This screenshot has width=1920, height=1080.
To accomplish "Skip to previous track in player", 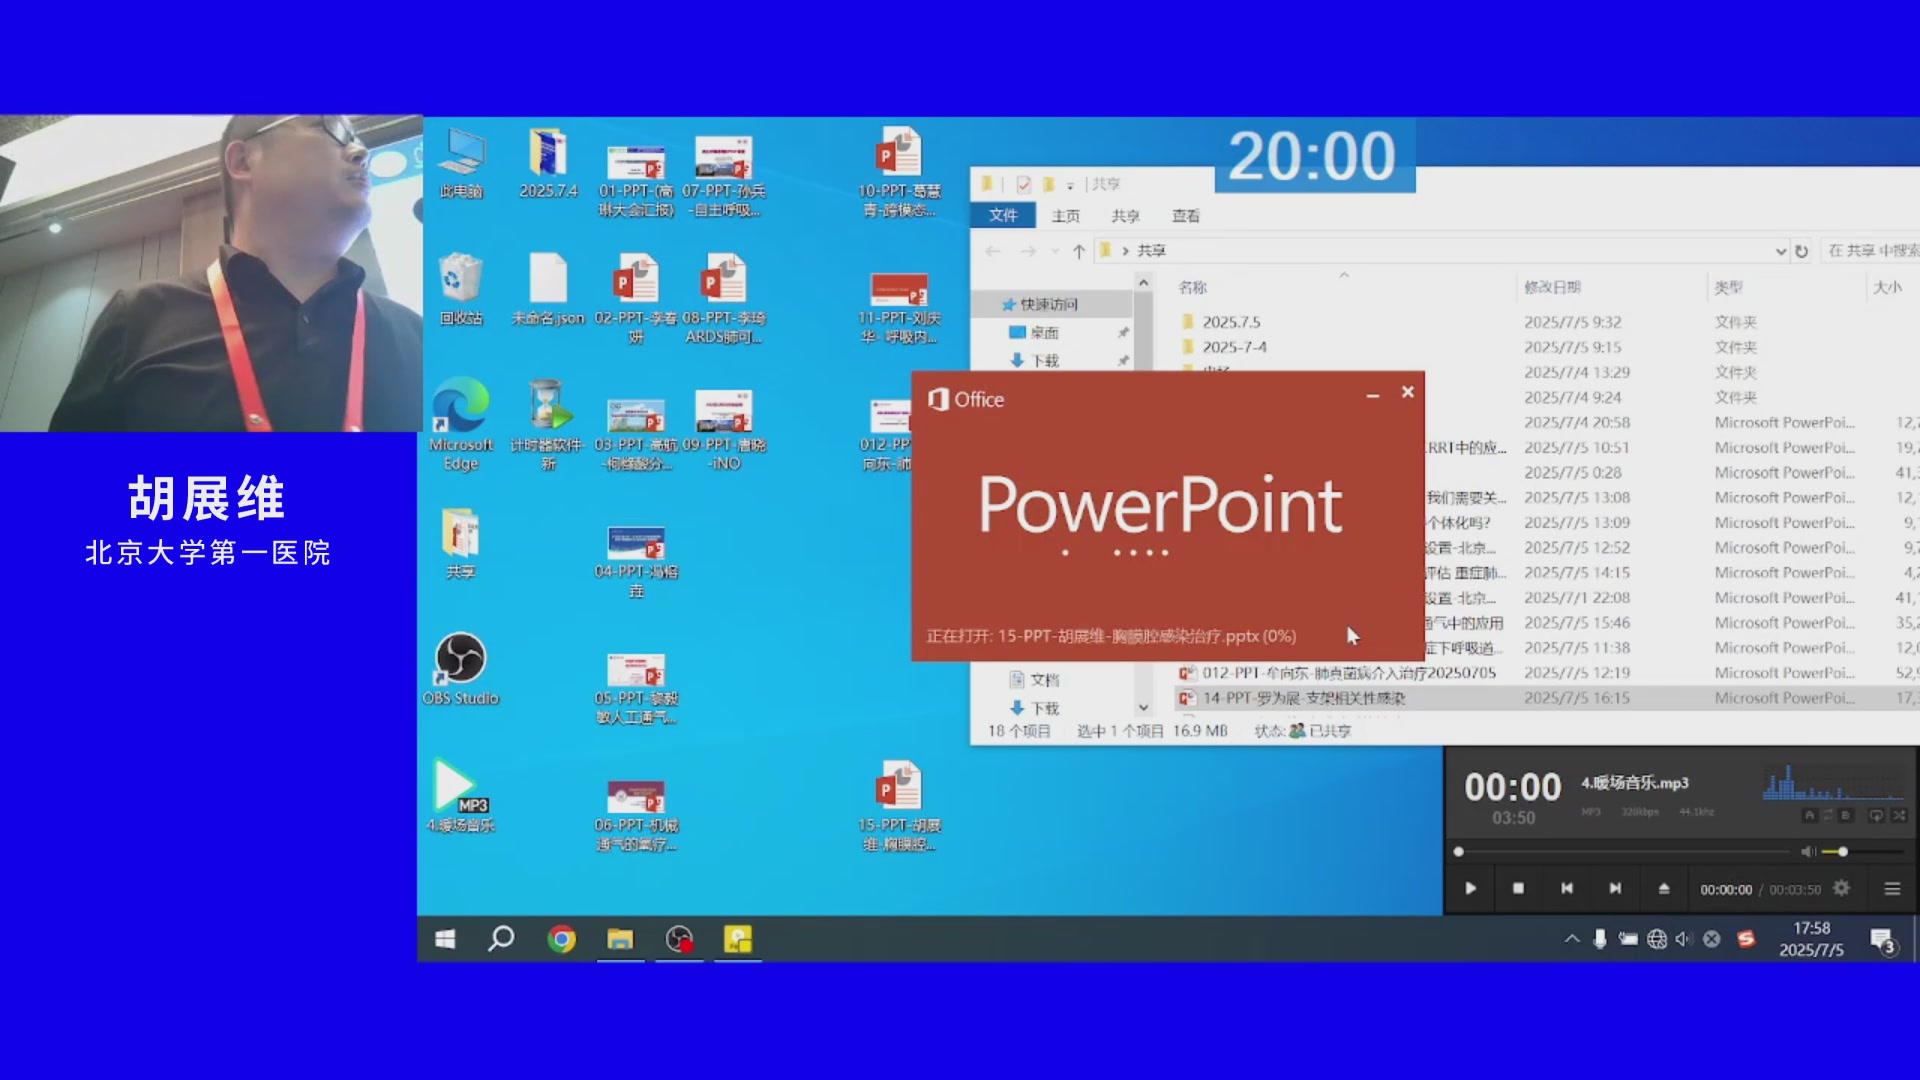I will point(1567,888).
